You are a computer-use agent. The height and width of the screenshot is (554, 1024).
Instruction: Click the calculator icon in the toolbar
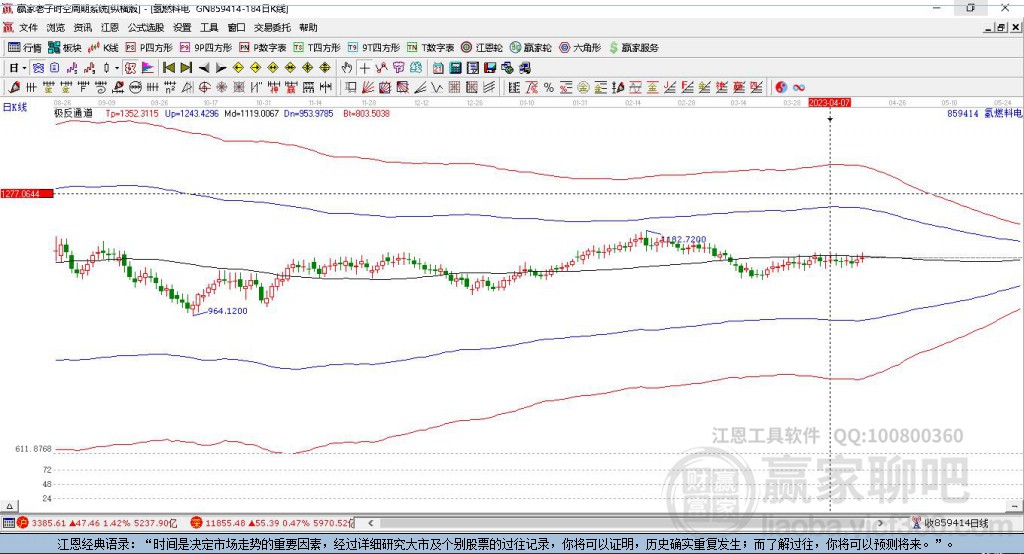coord(456,68)
